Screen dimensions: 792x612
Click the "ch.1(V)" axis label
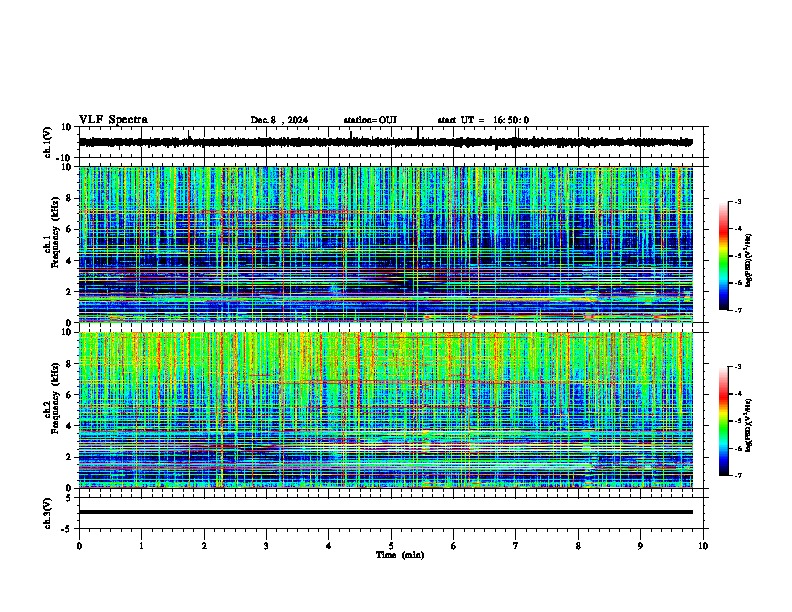48,142
